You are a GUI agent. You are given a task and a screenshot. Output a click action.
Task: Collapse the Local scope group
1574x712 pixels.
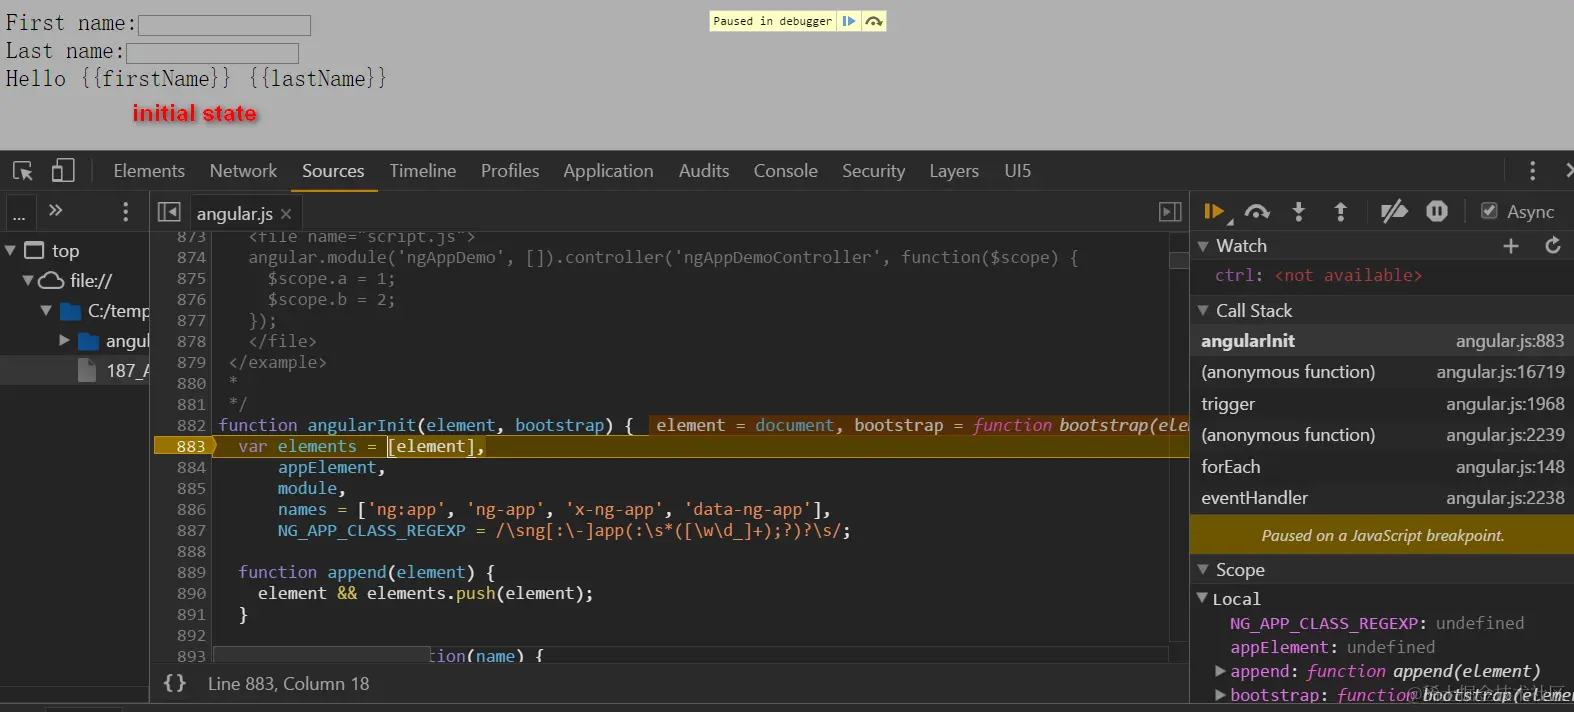tap(1203, 598)
